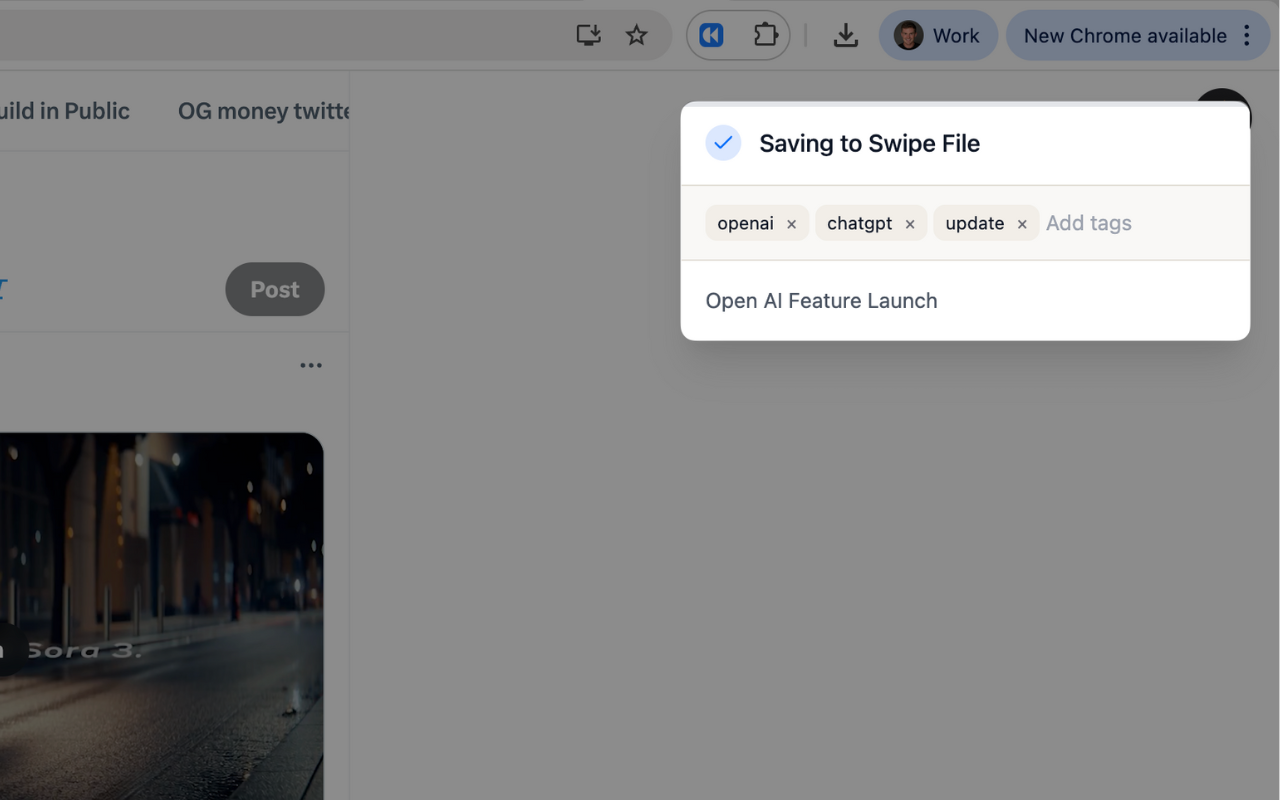Open the Sora street video thumbnail
Image resolution: width=1280 pixels, height=800 pixels.
click(161, 616)
